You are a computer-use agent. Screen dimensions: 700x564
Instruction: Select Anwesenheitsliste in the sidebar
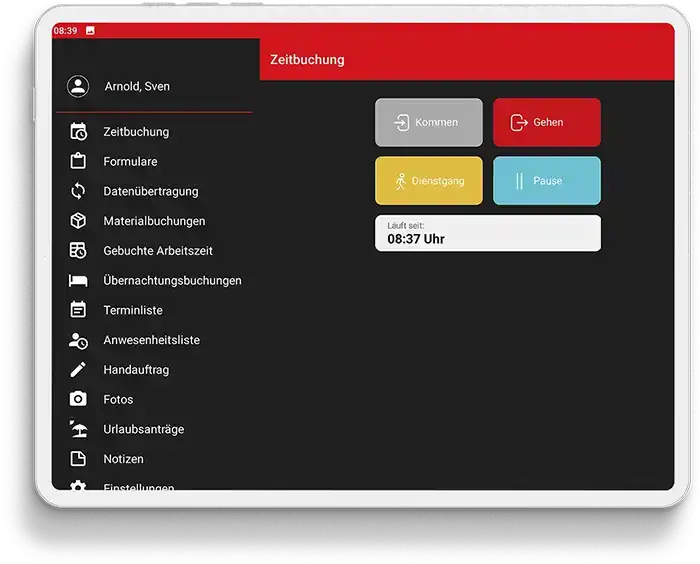151,340
